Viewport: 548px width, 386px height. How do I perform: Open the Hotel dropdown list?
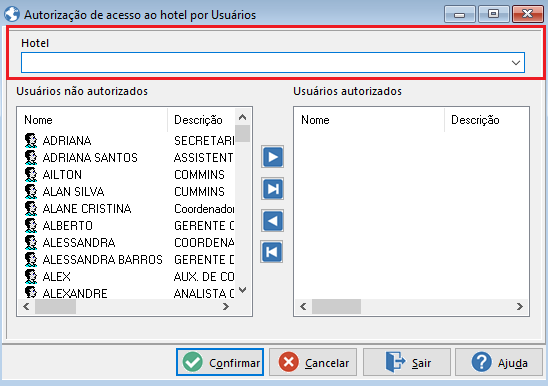516,63
